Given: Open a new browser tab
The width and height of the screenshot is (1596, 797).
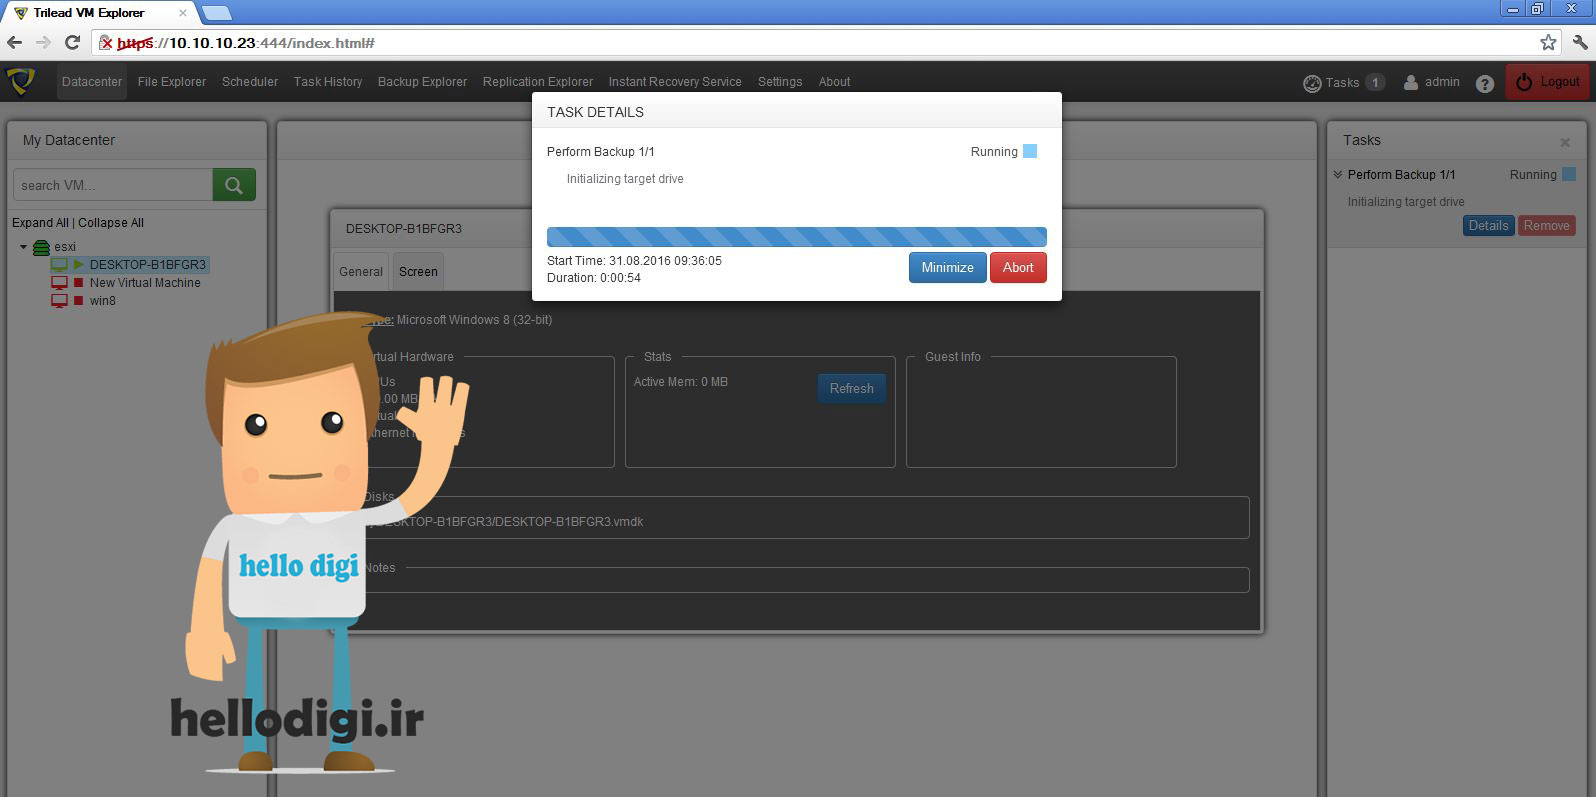Looking at the screenshot, I should point(216,13).
